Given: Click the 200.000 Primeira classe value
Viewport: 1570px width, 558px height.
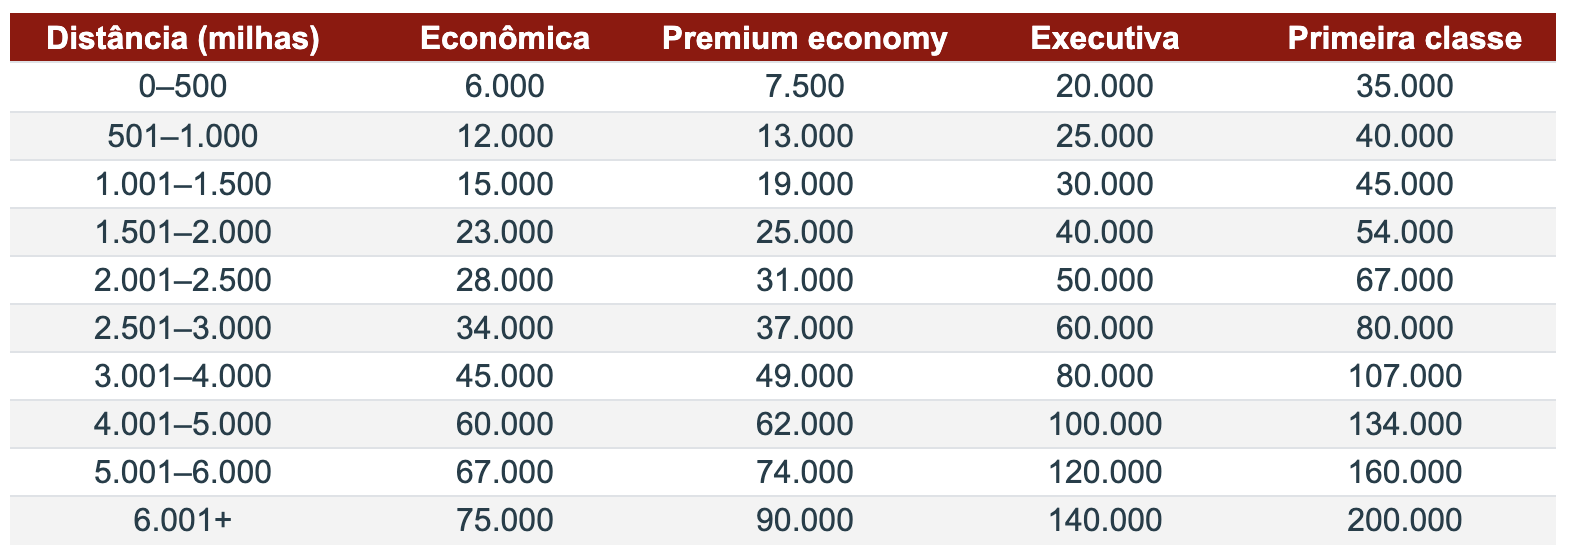Looking at the screenshot, I should (1404, 520).
